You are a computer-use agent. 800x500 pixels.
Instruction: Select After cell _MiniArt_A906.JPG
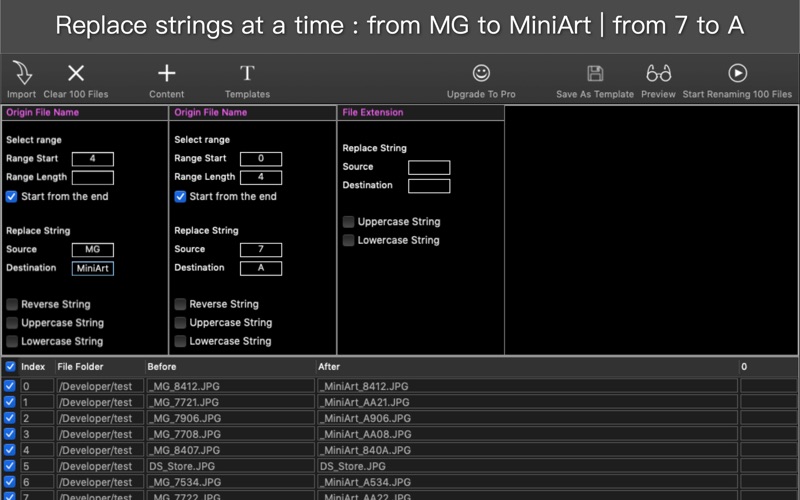pos(528,418)
